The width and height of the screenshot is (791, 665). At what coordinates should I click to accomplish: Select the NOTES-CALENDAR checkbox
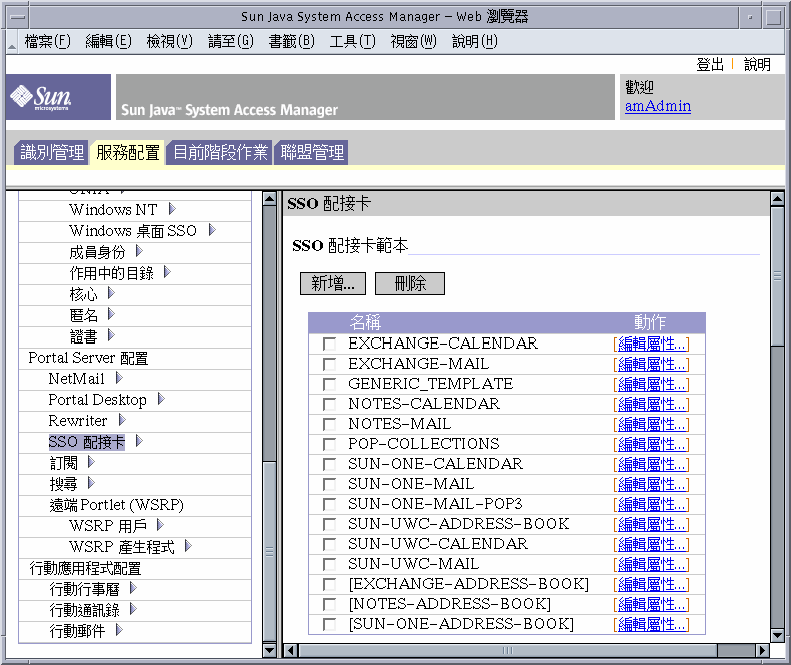[x=329, y=404]
